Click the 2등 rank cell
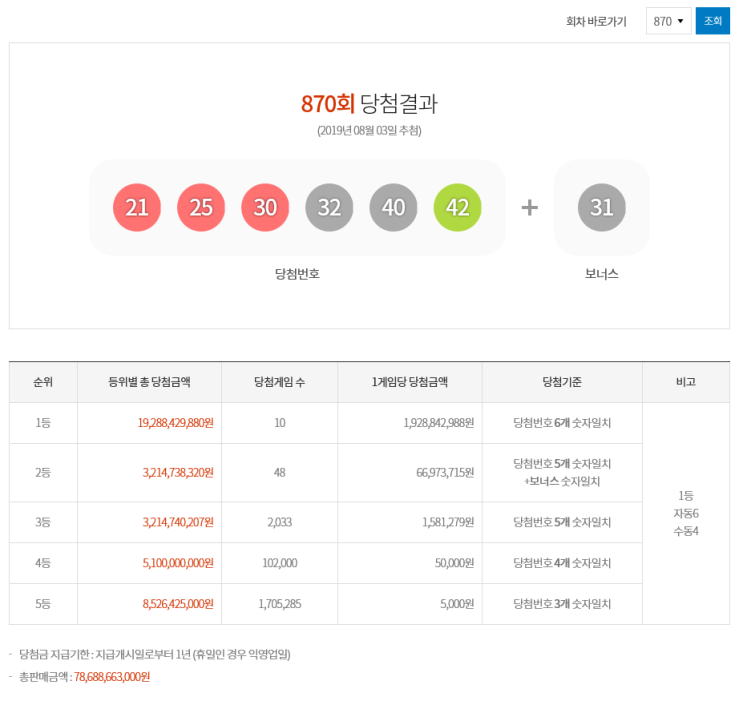743x701 pixels. [43, 473]
